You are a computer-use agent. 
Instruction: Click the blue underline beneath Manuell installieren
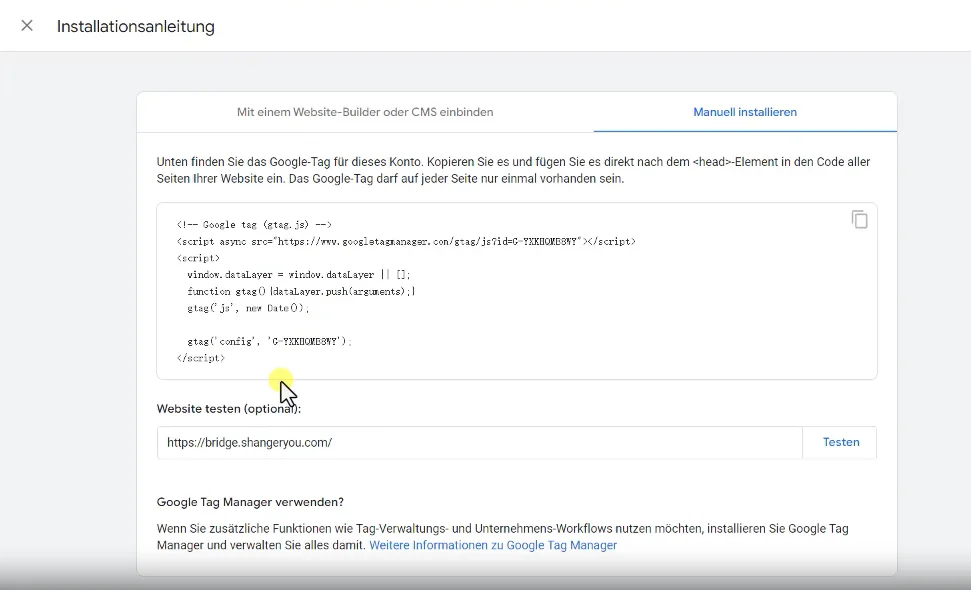pos(745,130)
